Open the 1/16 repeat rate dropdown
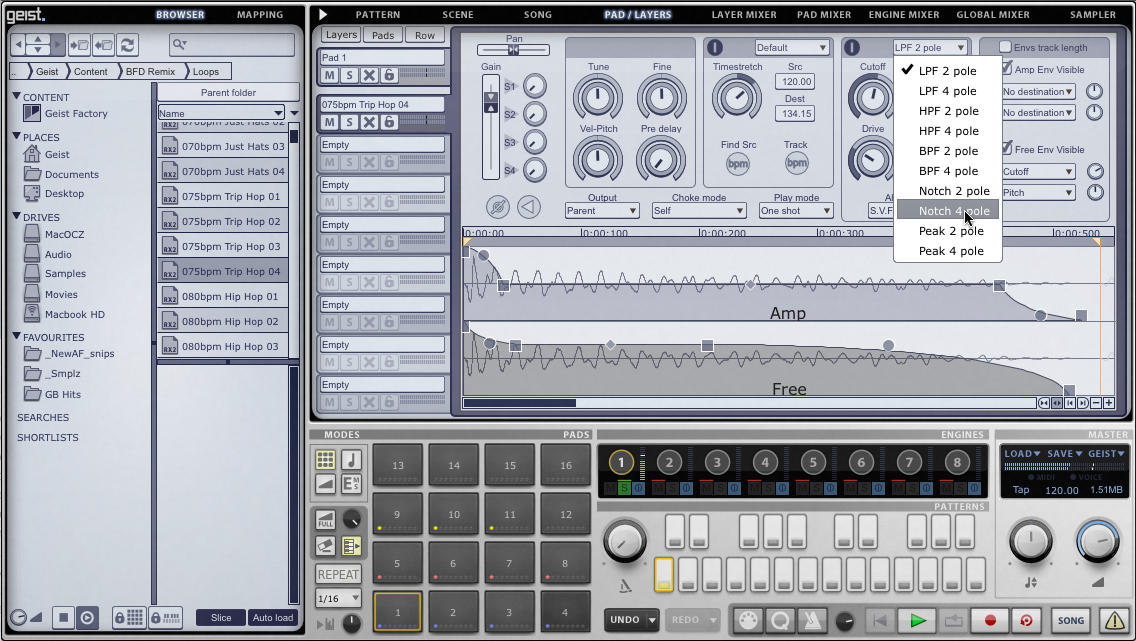The image size is (1136, 641). (338, 598)
